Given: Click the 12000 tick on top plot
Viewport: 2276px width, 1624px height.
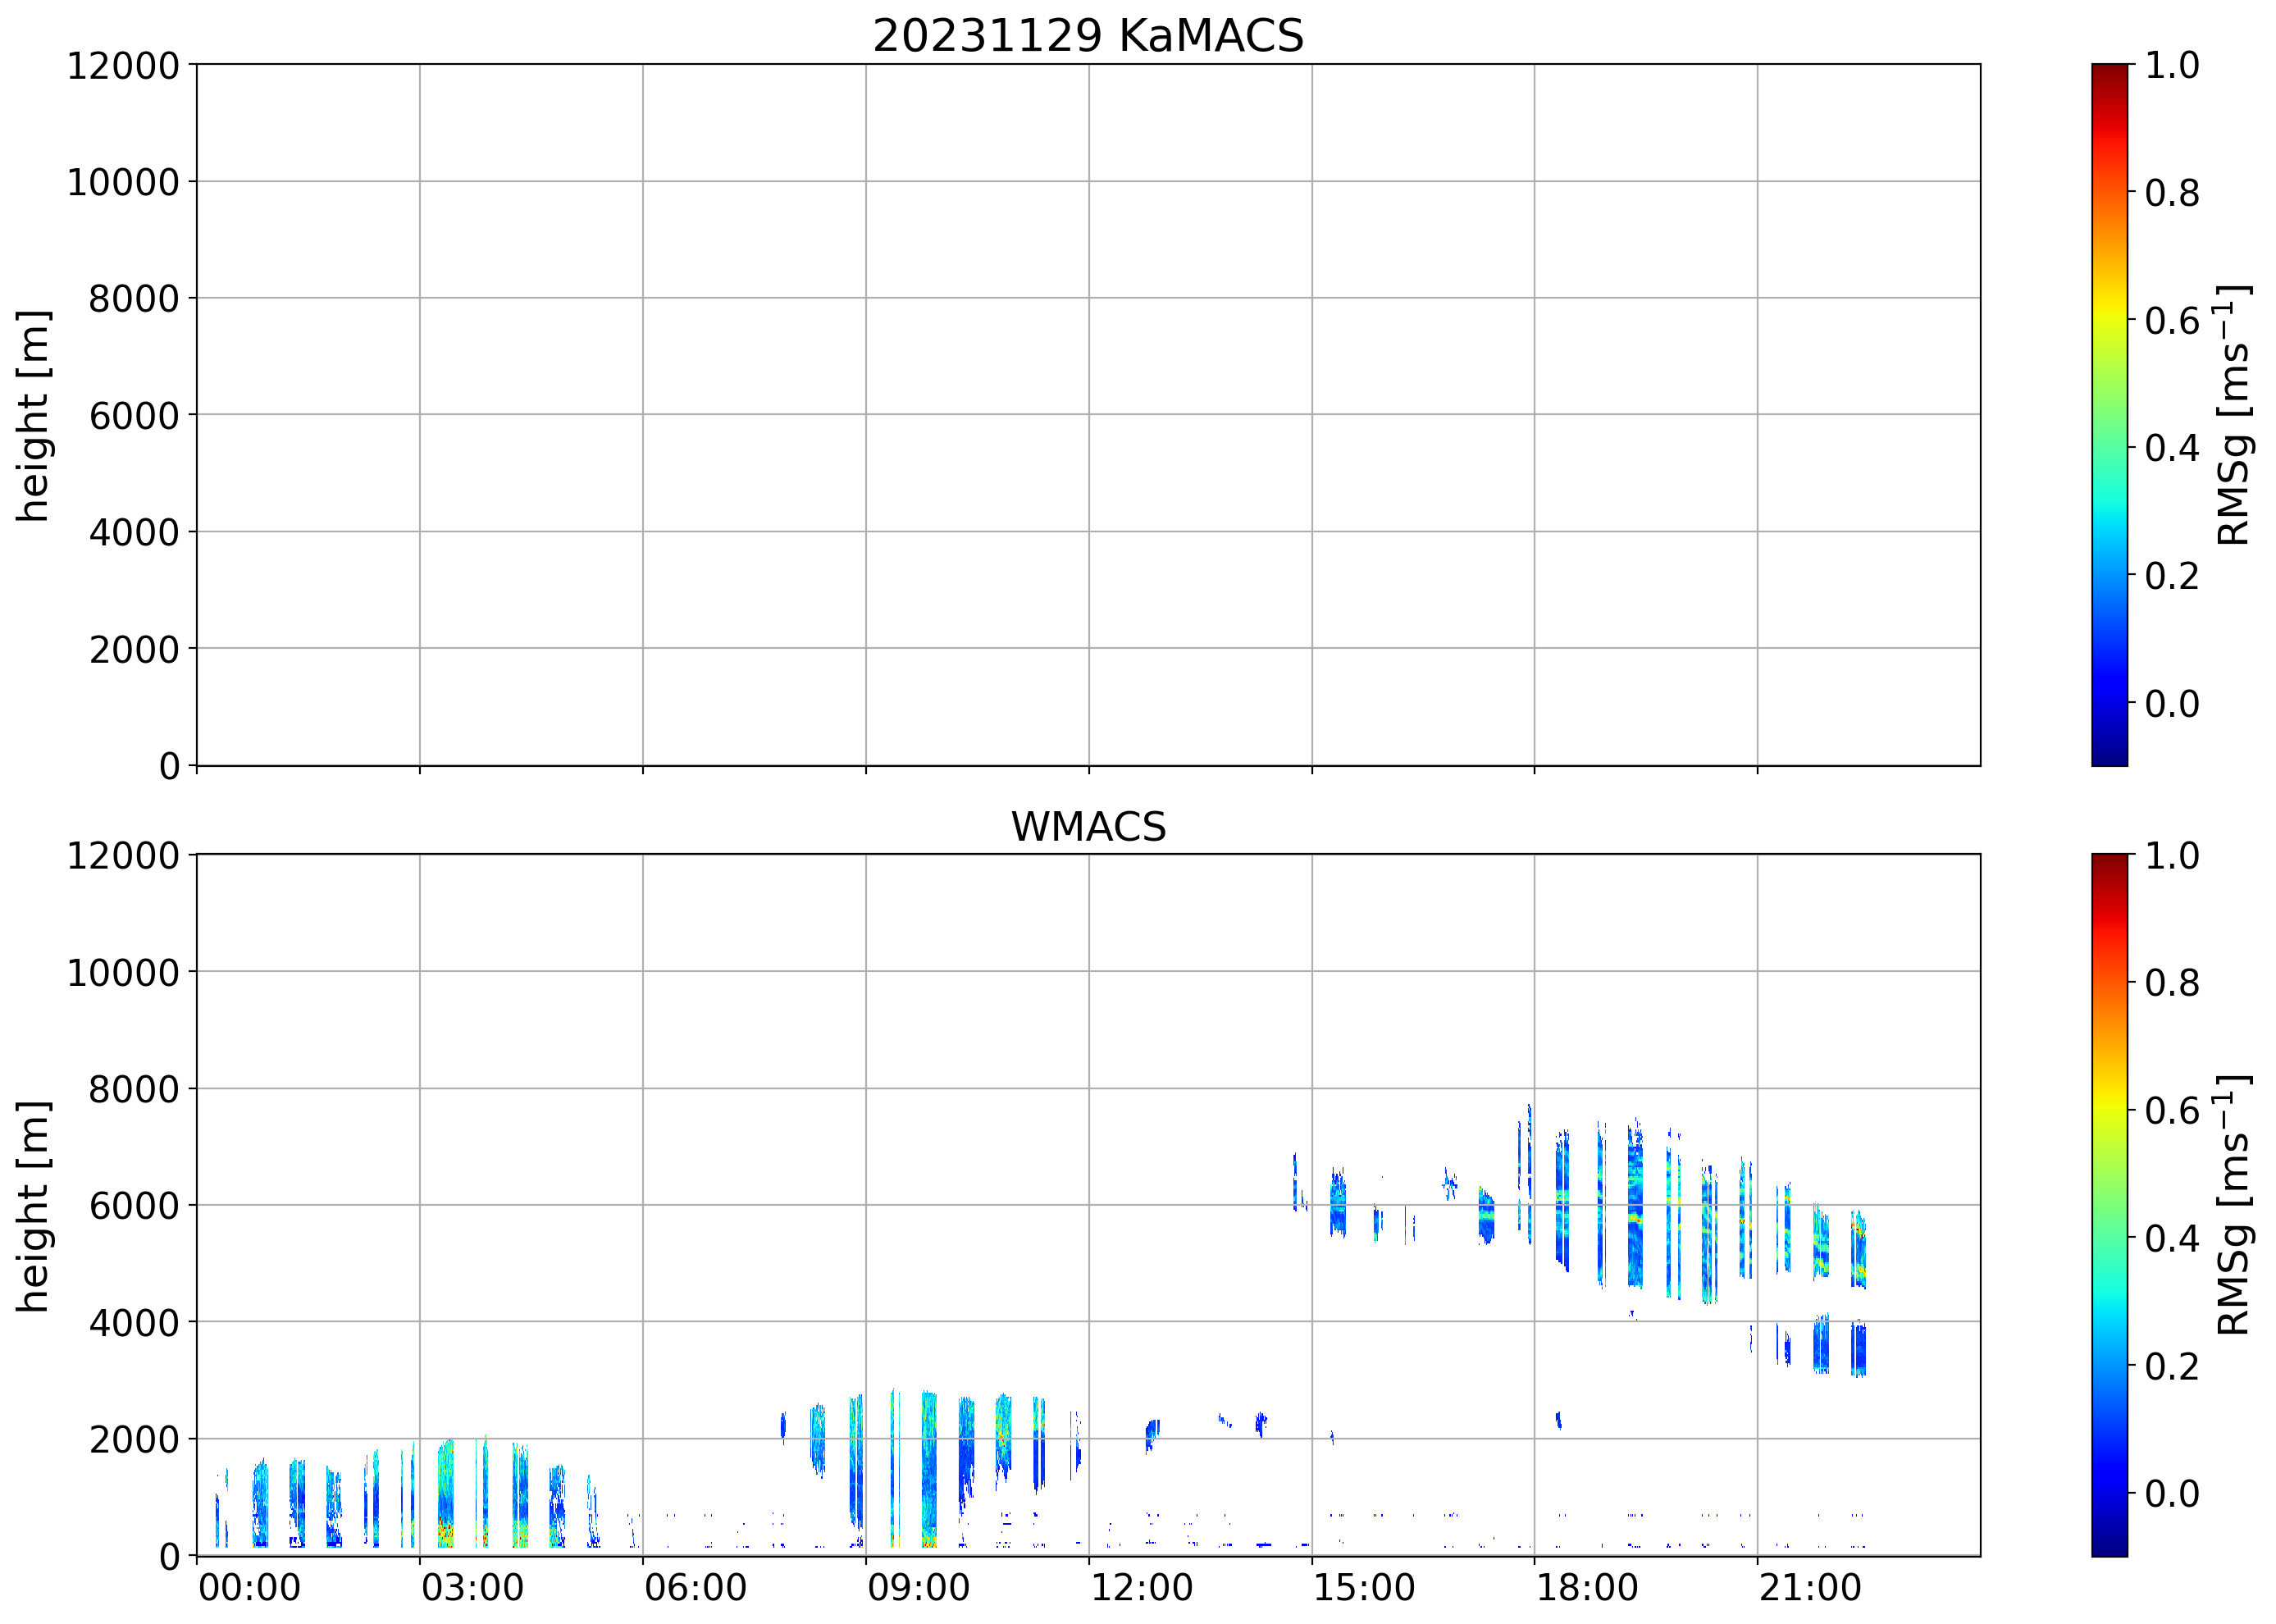Looking at the screenshot, I should pyautogui.click(x=122, y=66).
